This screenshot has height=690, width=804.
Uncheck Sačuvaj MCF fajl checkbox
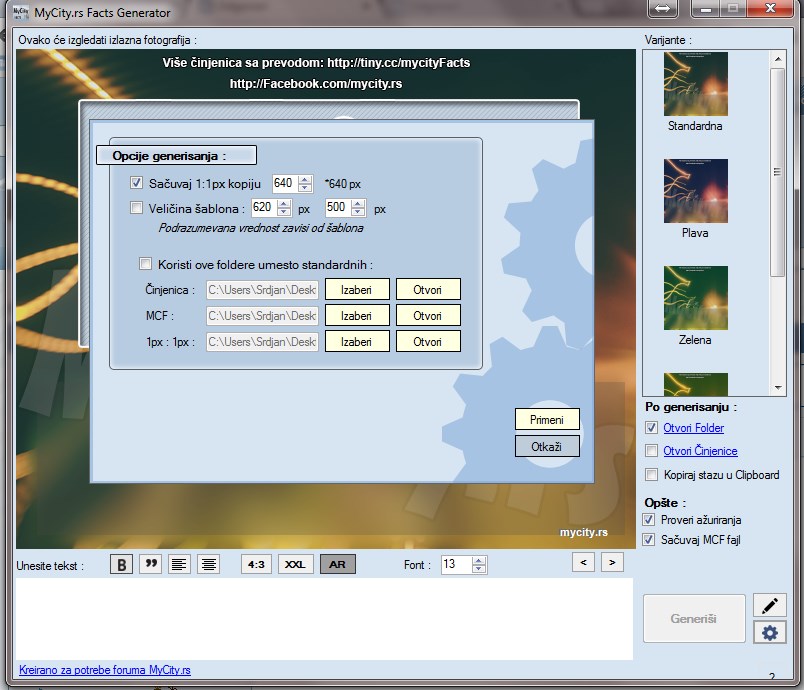(649, 539)
